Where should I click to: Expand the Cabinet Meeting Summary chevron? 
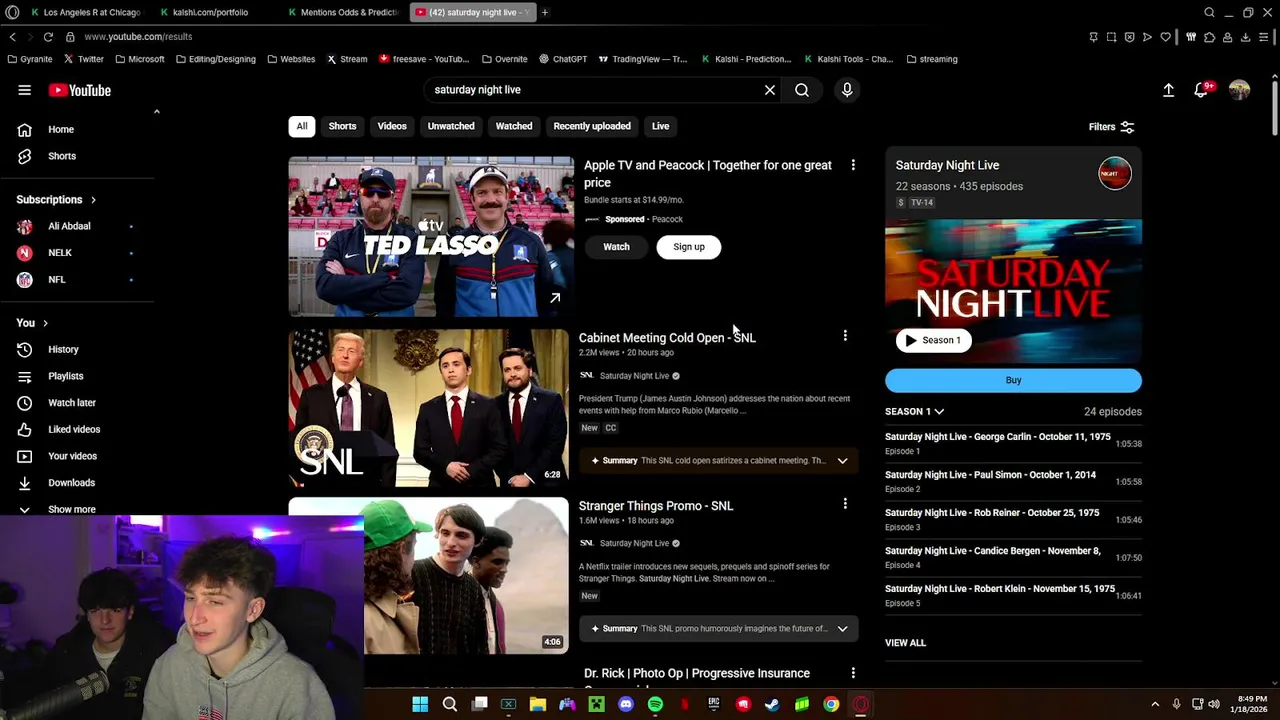coord(842,461)
